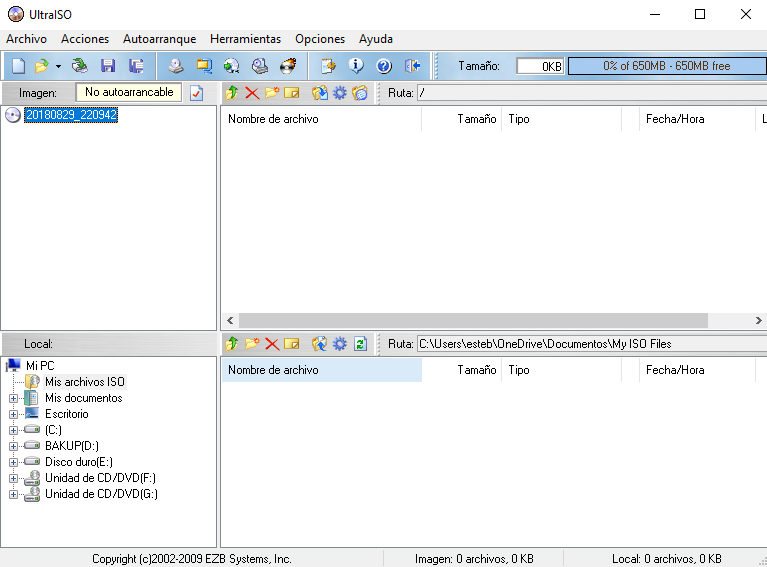Click status text Imagen: 0 archivos, 0 KB
Viewport: 767px width, 567px height.
pos(474,559)
